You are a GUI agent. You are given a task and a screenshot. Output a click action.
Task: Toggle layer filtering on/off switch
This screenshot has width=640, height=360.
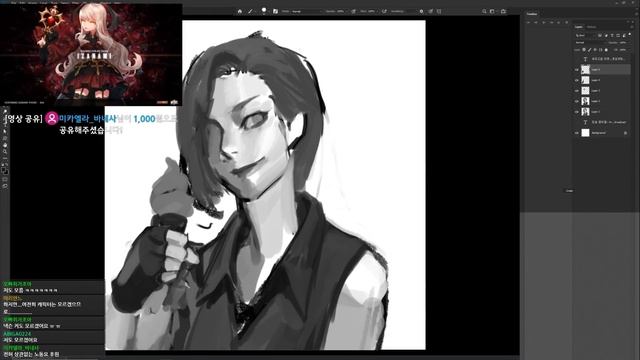click(630, 34)
